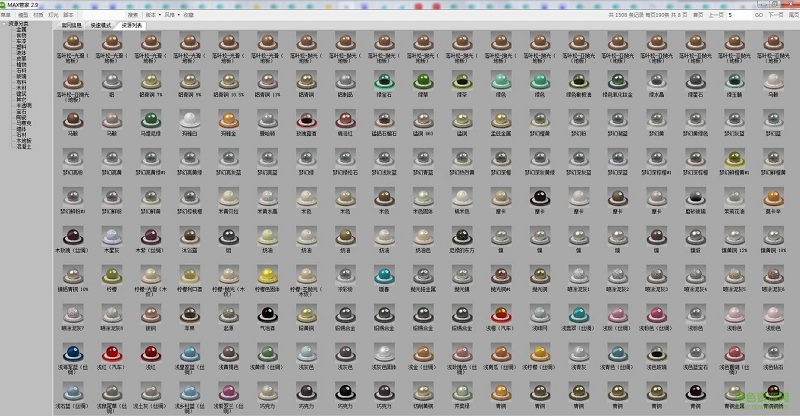
Task: Choose the 气泡酒 black material sphere
Action: point(267,311)
